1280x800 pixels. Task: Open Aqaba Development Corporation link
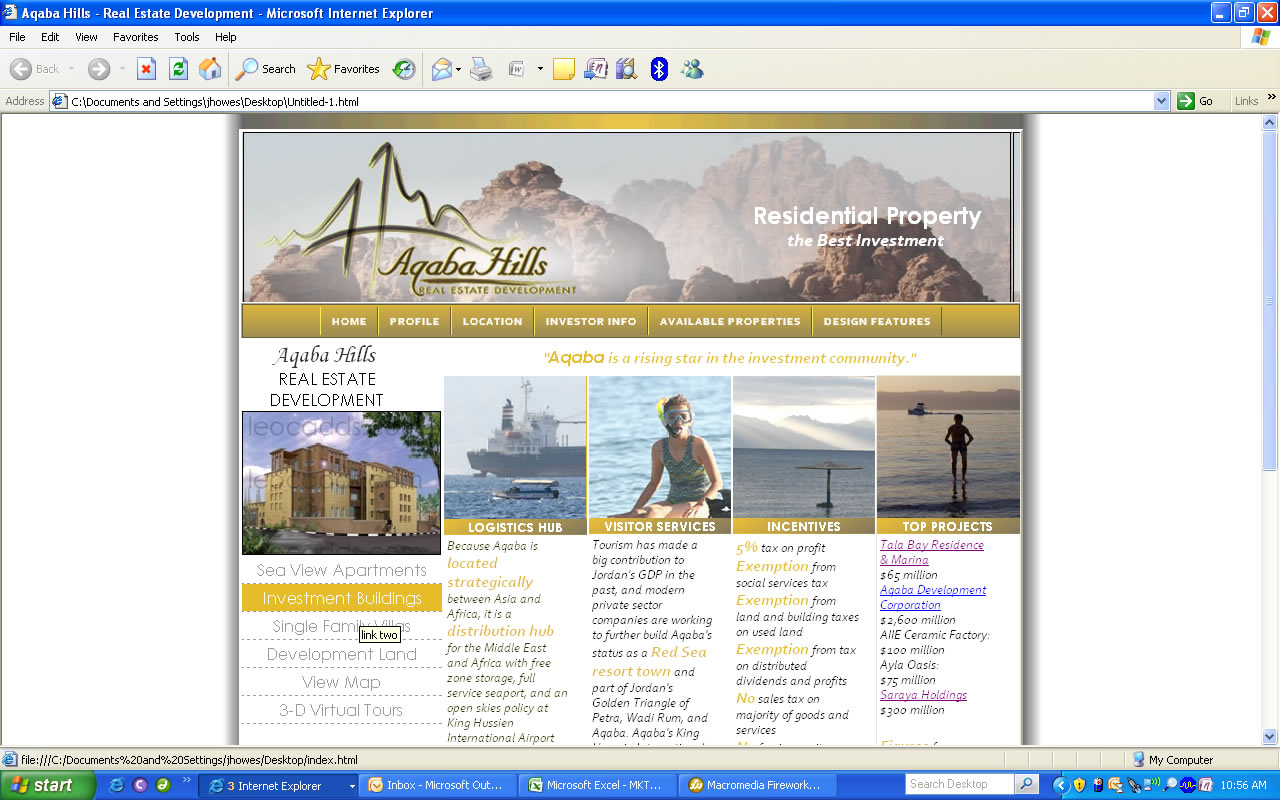(933, 597)
